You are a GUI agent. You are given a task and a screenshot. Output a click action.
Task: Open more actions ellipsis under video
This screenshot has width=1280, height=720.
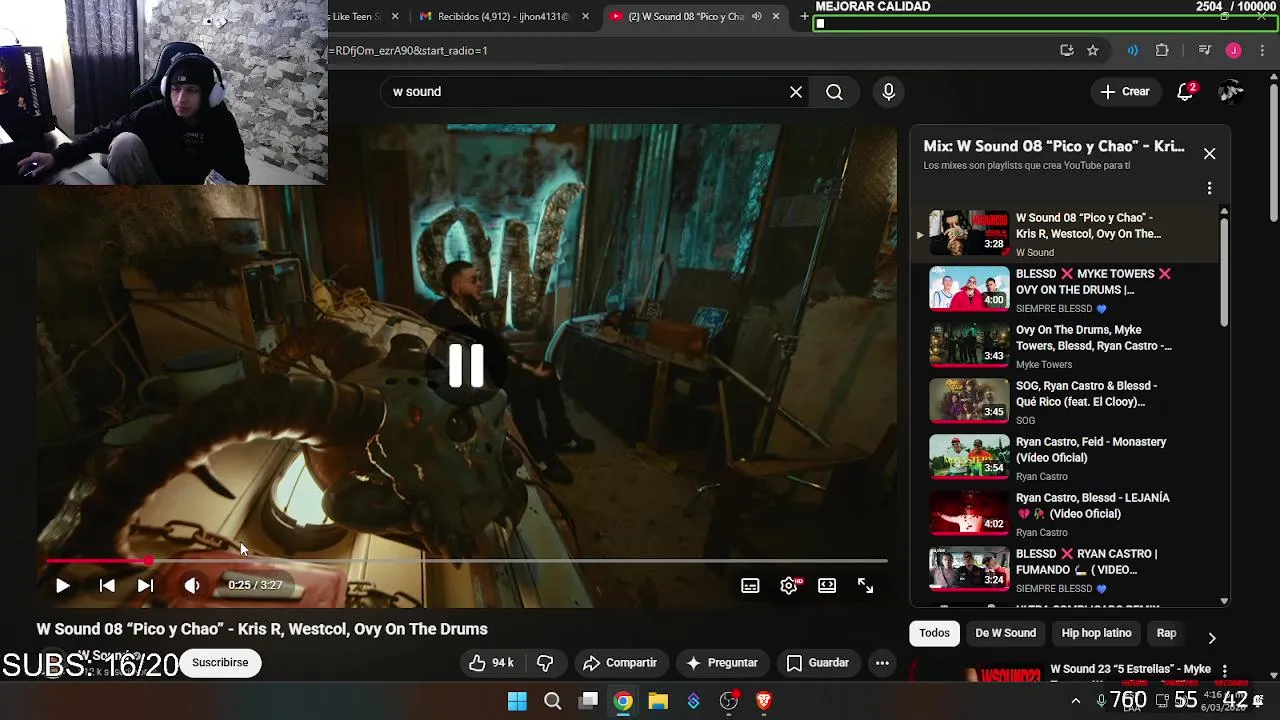pyautogui.click(x=882, y=663)
